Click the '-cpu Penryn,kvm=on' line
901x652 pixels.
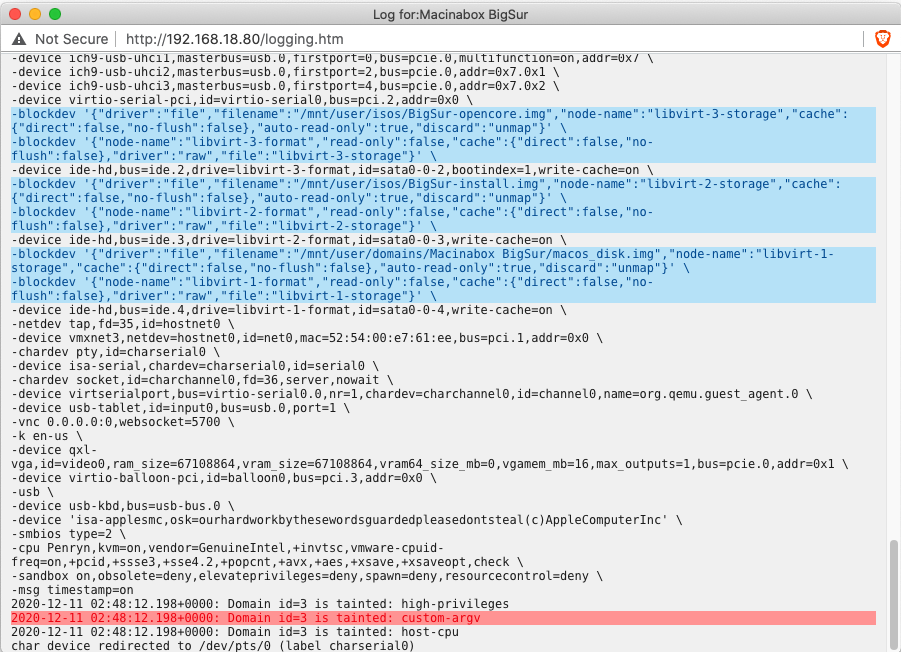tap(228, 548)
